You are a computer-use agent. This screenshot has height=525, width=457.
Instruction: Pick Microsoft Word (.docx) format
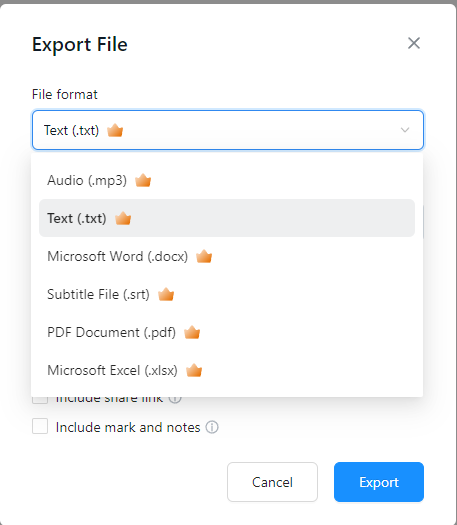[x=227, y=256]
